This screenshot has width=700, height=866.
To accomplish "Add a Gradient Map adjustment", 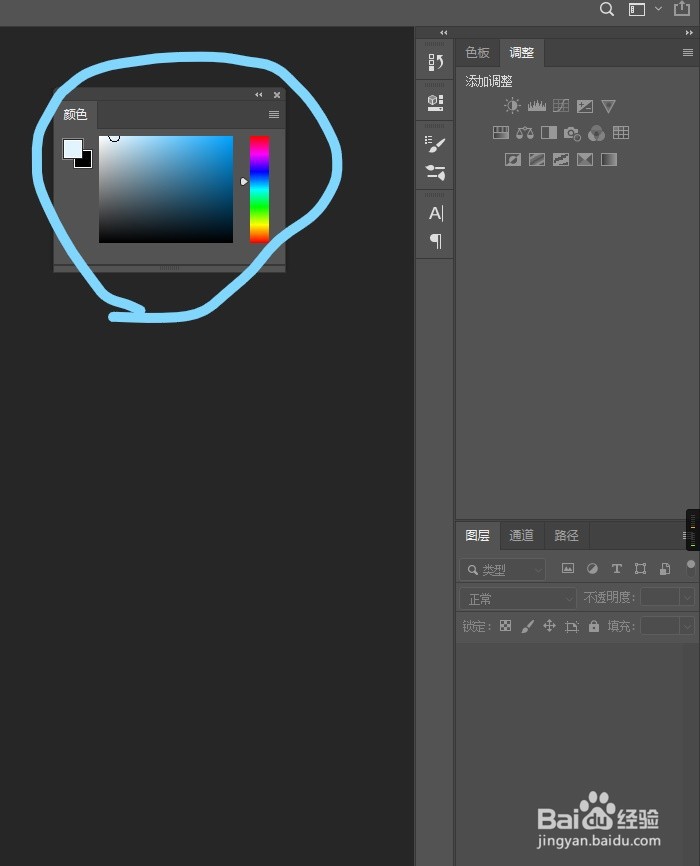I will click(609, 160).
